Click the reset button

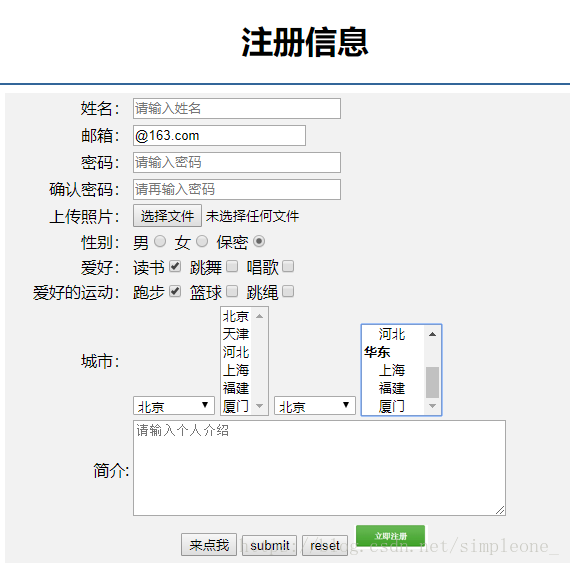click(x=325, y=545)
